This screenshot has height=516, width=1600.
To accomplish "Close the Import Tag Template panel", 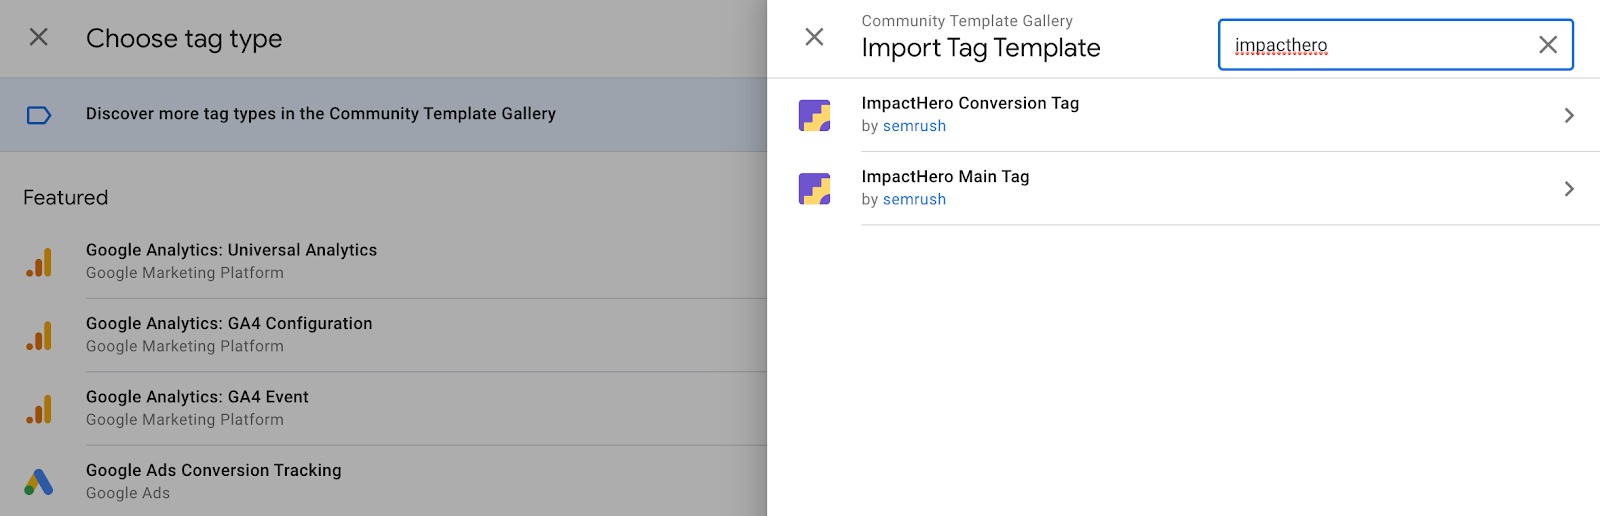I will pyautogui.click(x=815, y=38).
